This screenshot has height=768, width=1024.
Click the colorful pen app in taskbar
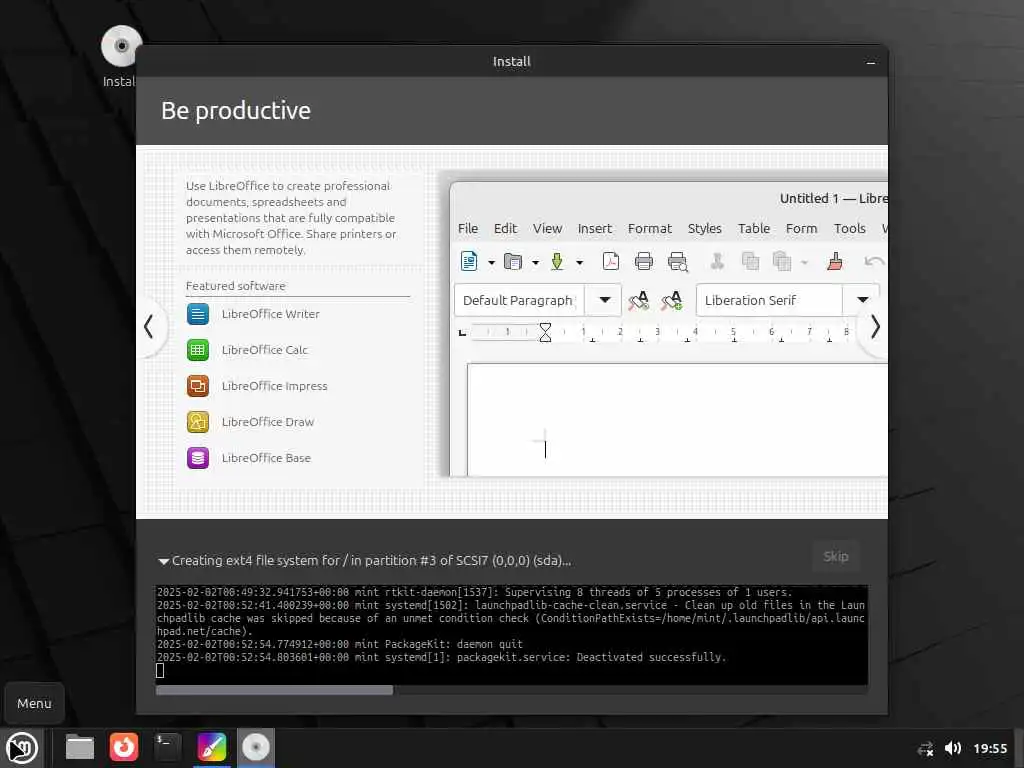(212, 747)
